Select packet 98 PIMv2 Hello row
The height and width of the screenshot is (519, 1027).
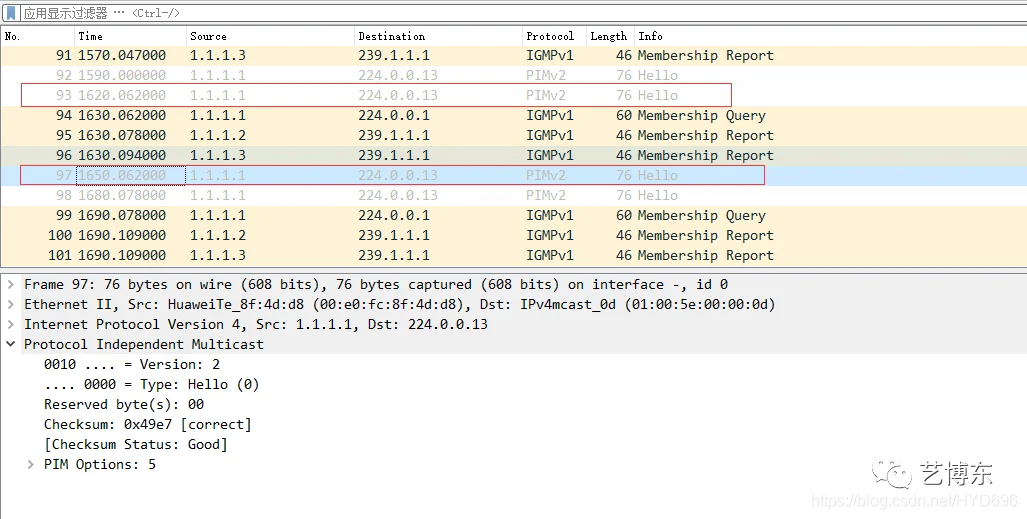click(514, 195)
